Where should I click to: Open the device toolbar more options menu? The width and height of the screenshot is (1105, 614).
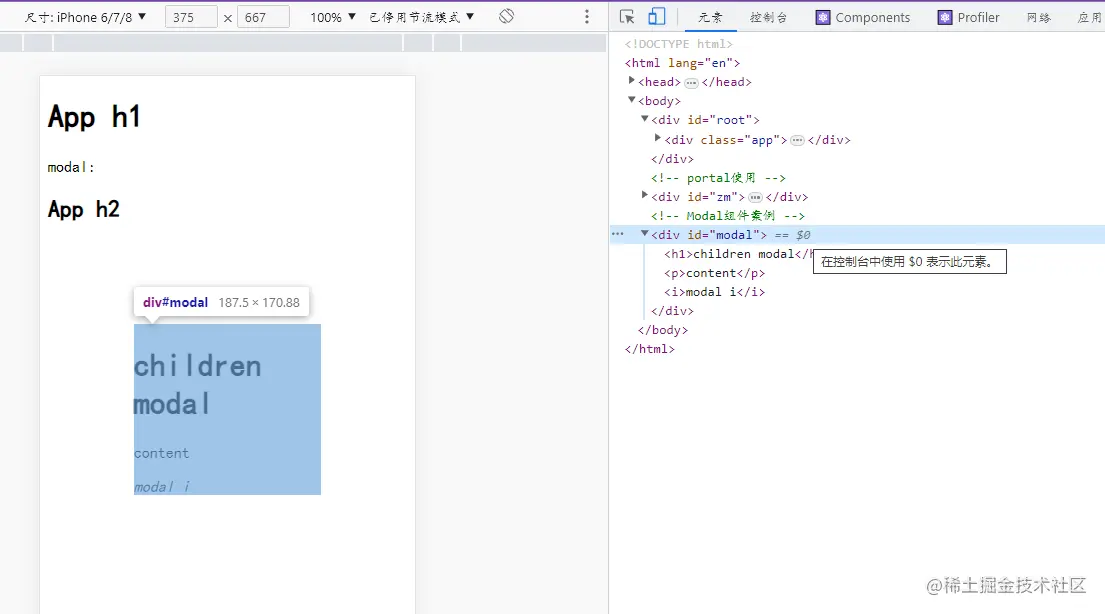tap(586, 17)
